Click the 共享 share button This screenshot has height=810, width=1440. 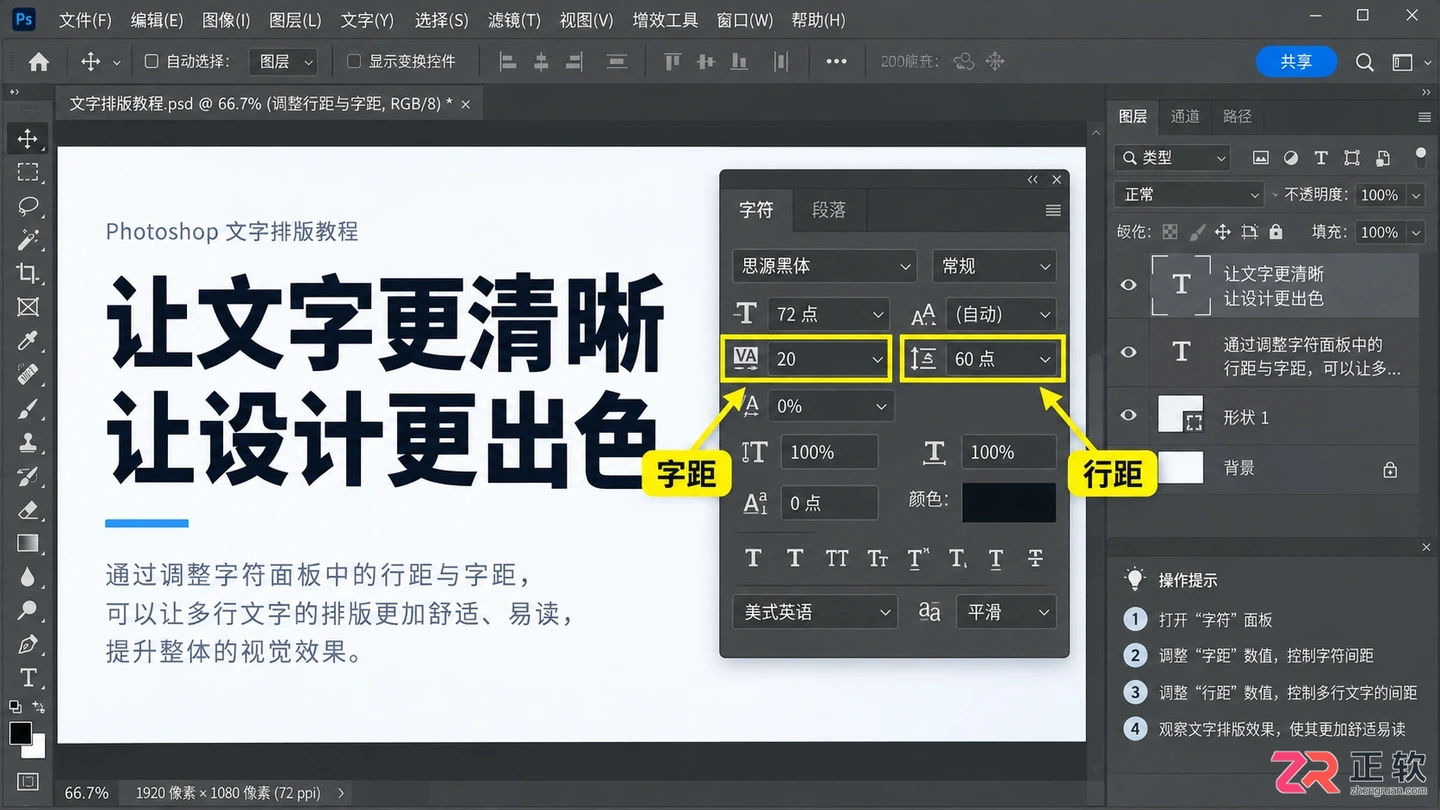[1297, 62]
